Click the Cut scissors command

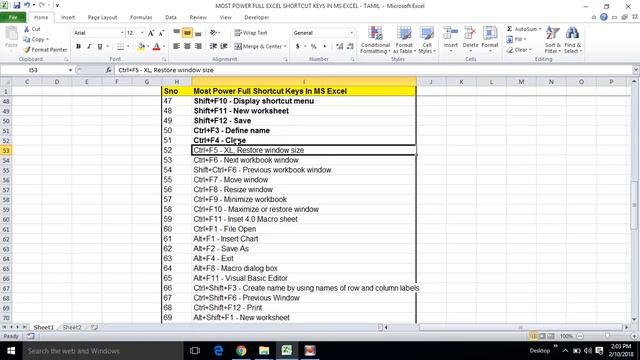coord(32,29)
